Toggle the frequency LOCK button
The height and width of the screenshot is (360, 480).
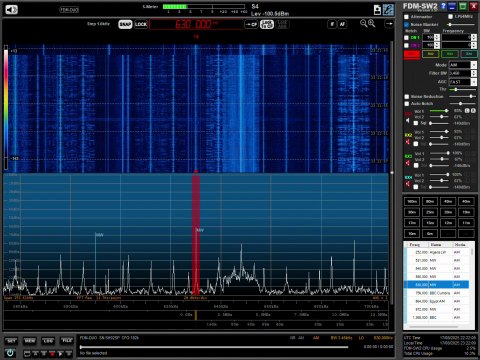point(141,24)
